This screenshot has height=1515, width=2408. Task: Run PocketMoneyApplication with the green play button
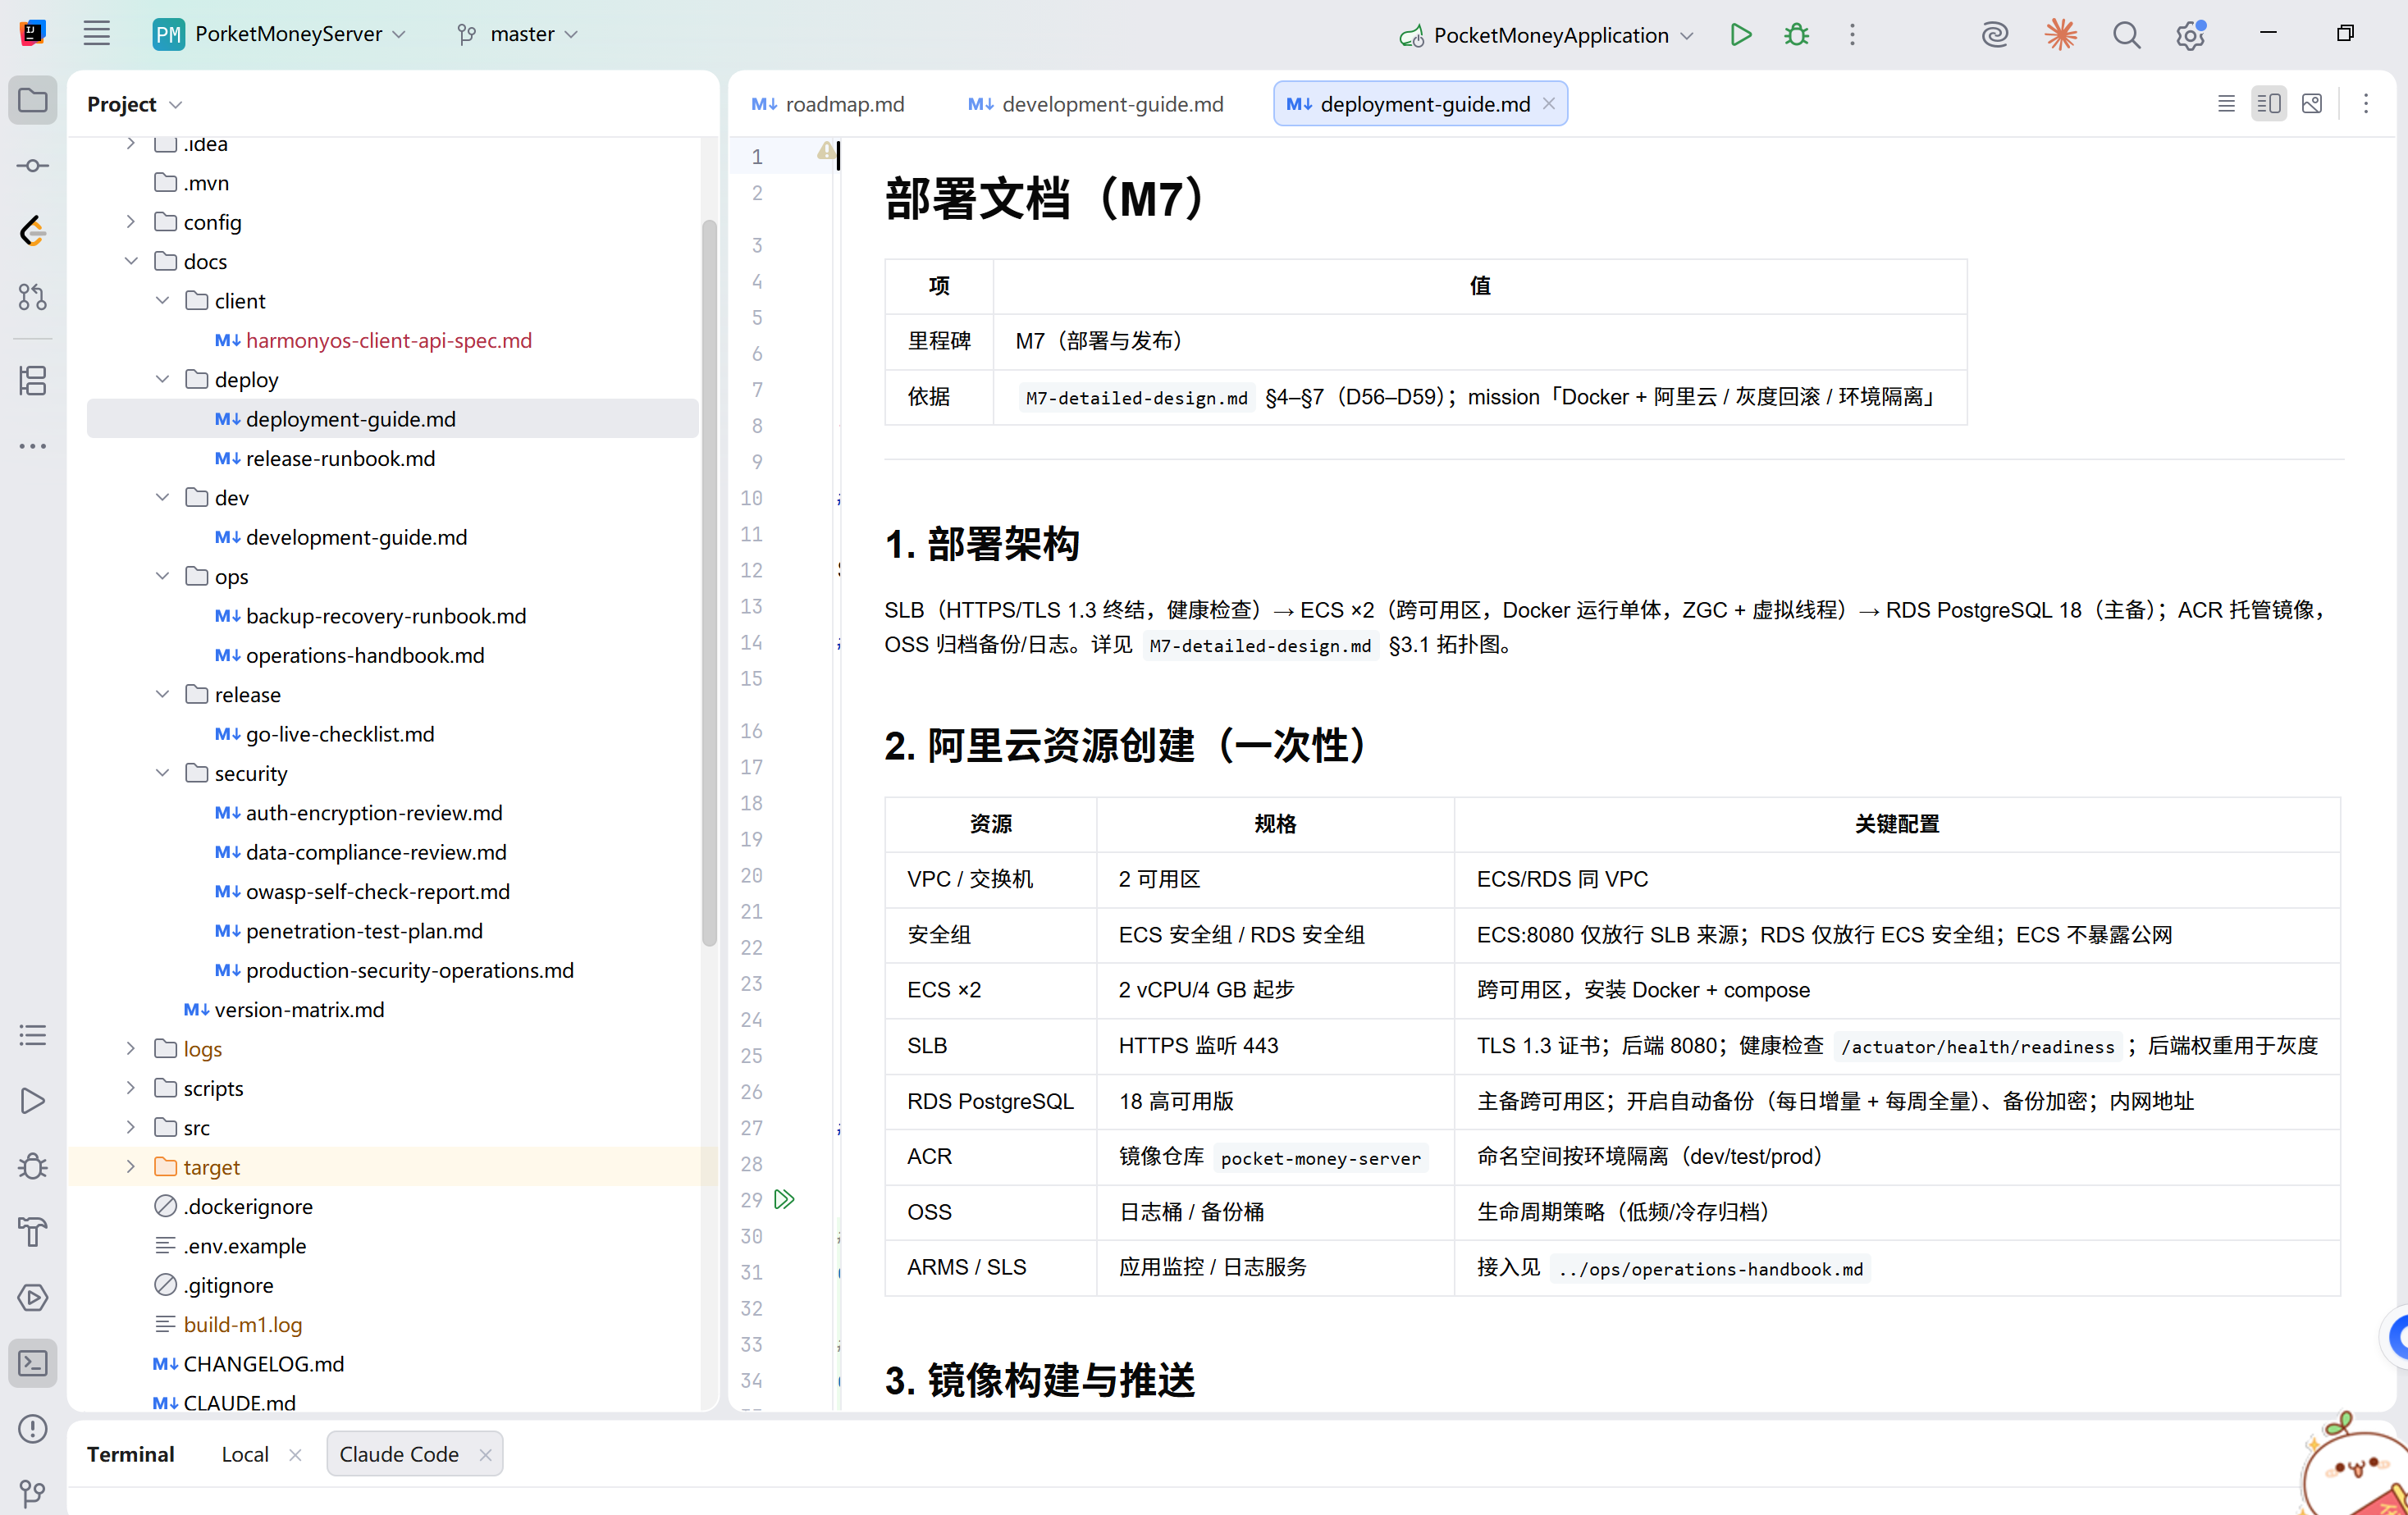pyautogui.click(x=1740, y=35)
